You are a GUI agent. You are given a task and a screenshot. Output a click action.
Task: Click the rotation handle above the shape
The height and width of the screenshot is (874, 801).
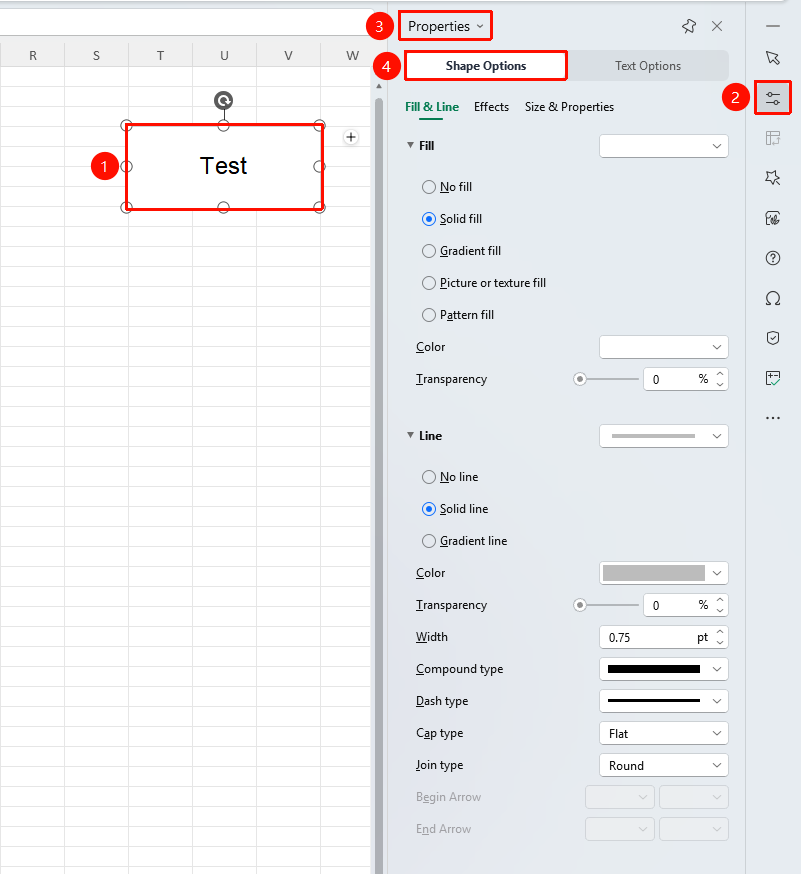click(224, 100)
